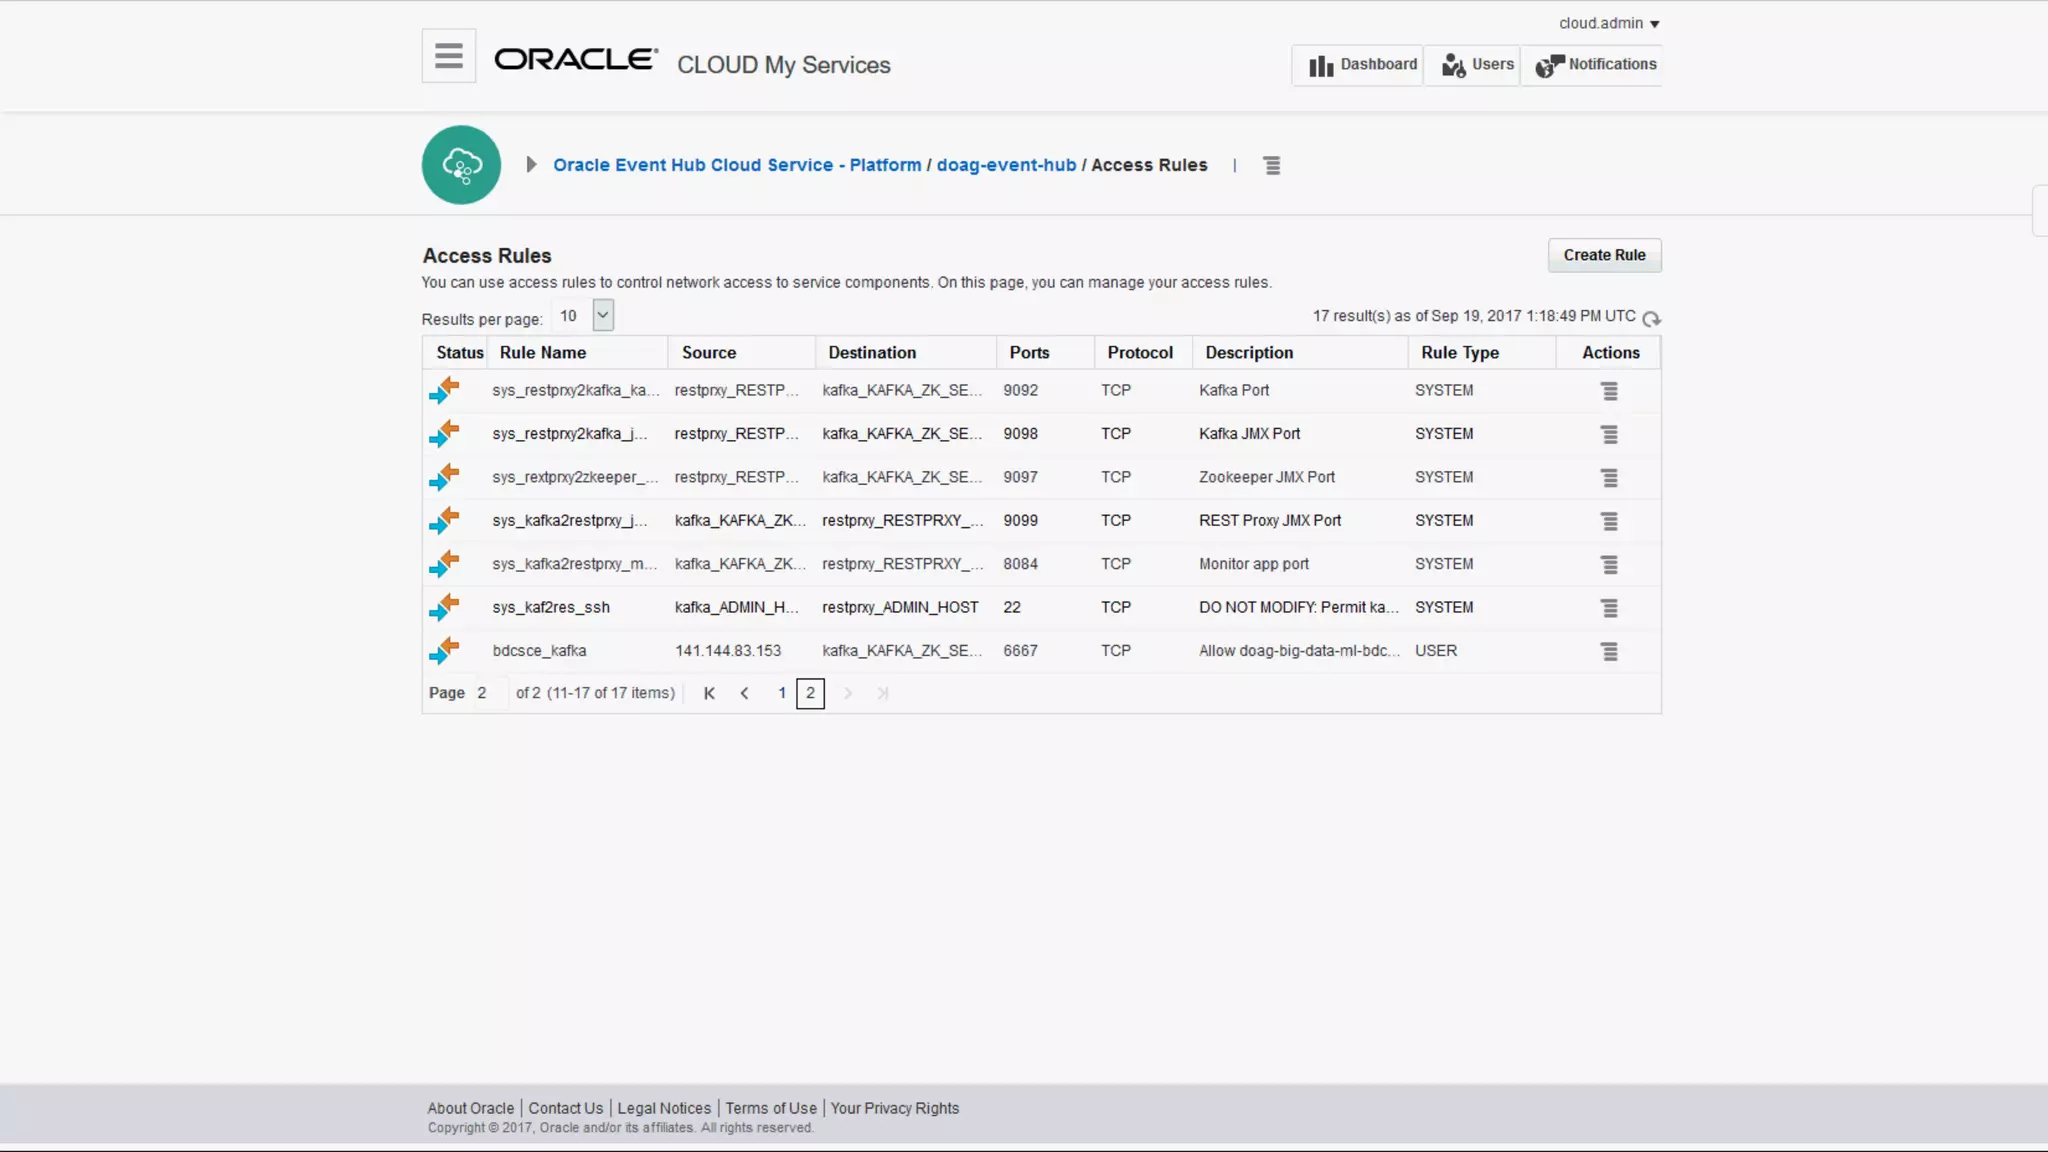Go to previous page of results
The height and width of the screenshot is (1152, 2048).
[744, 693]
